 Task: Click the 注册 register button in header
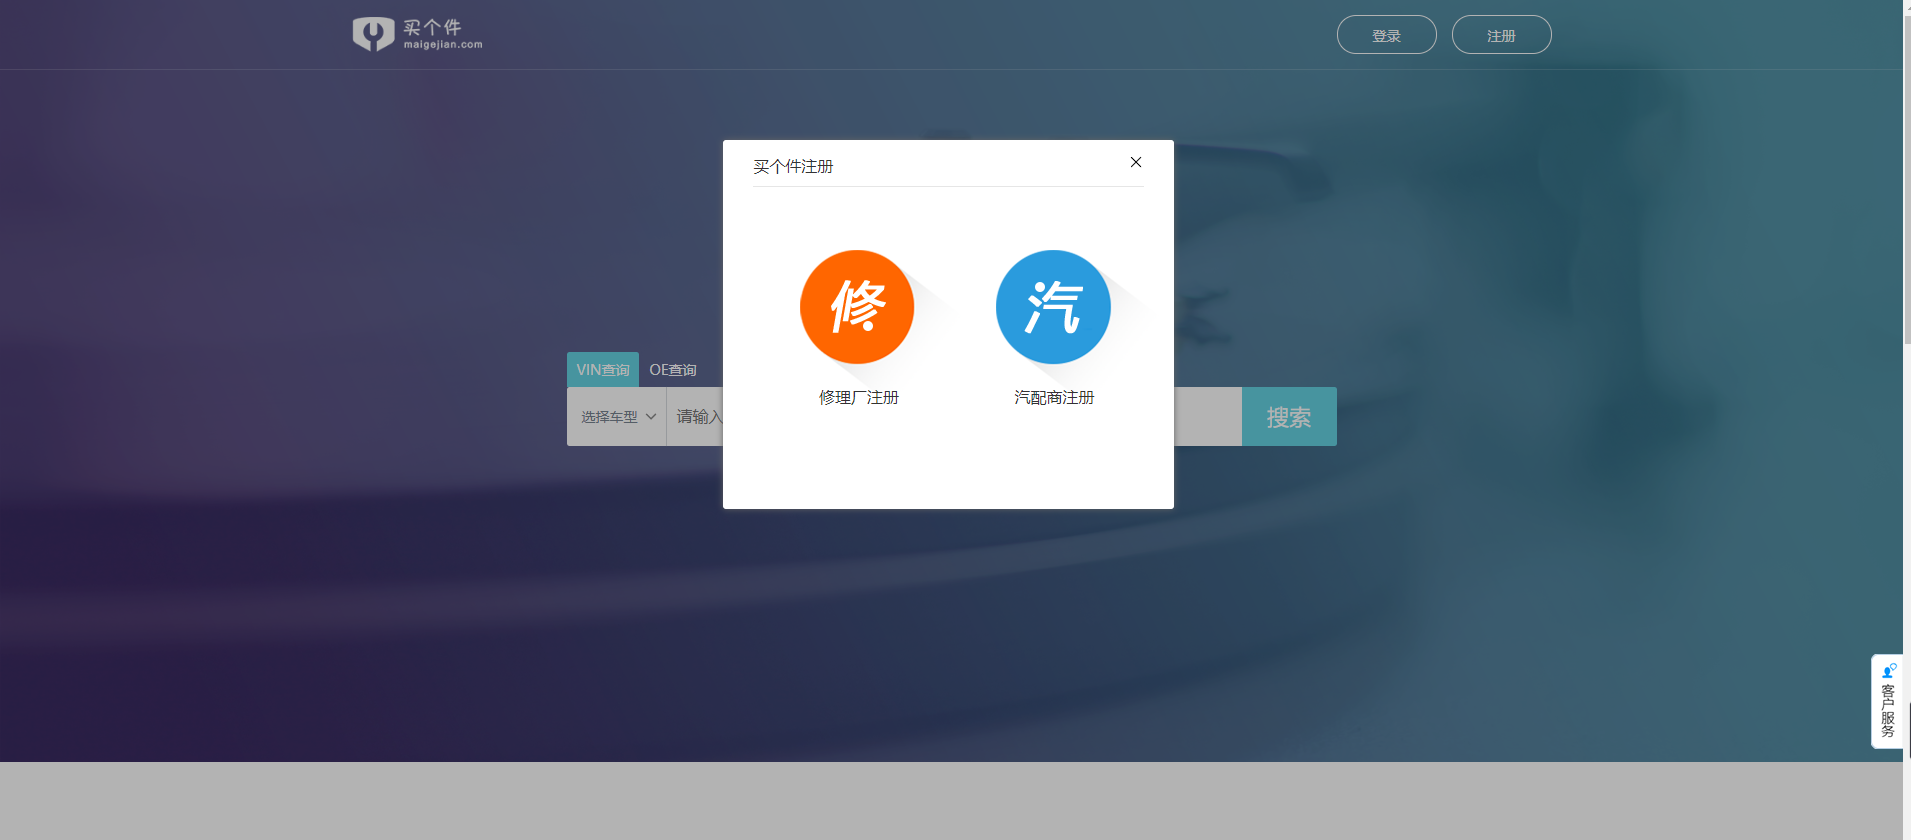coord(1501,35)
